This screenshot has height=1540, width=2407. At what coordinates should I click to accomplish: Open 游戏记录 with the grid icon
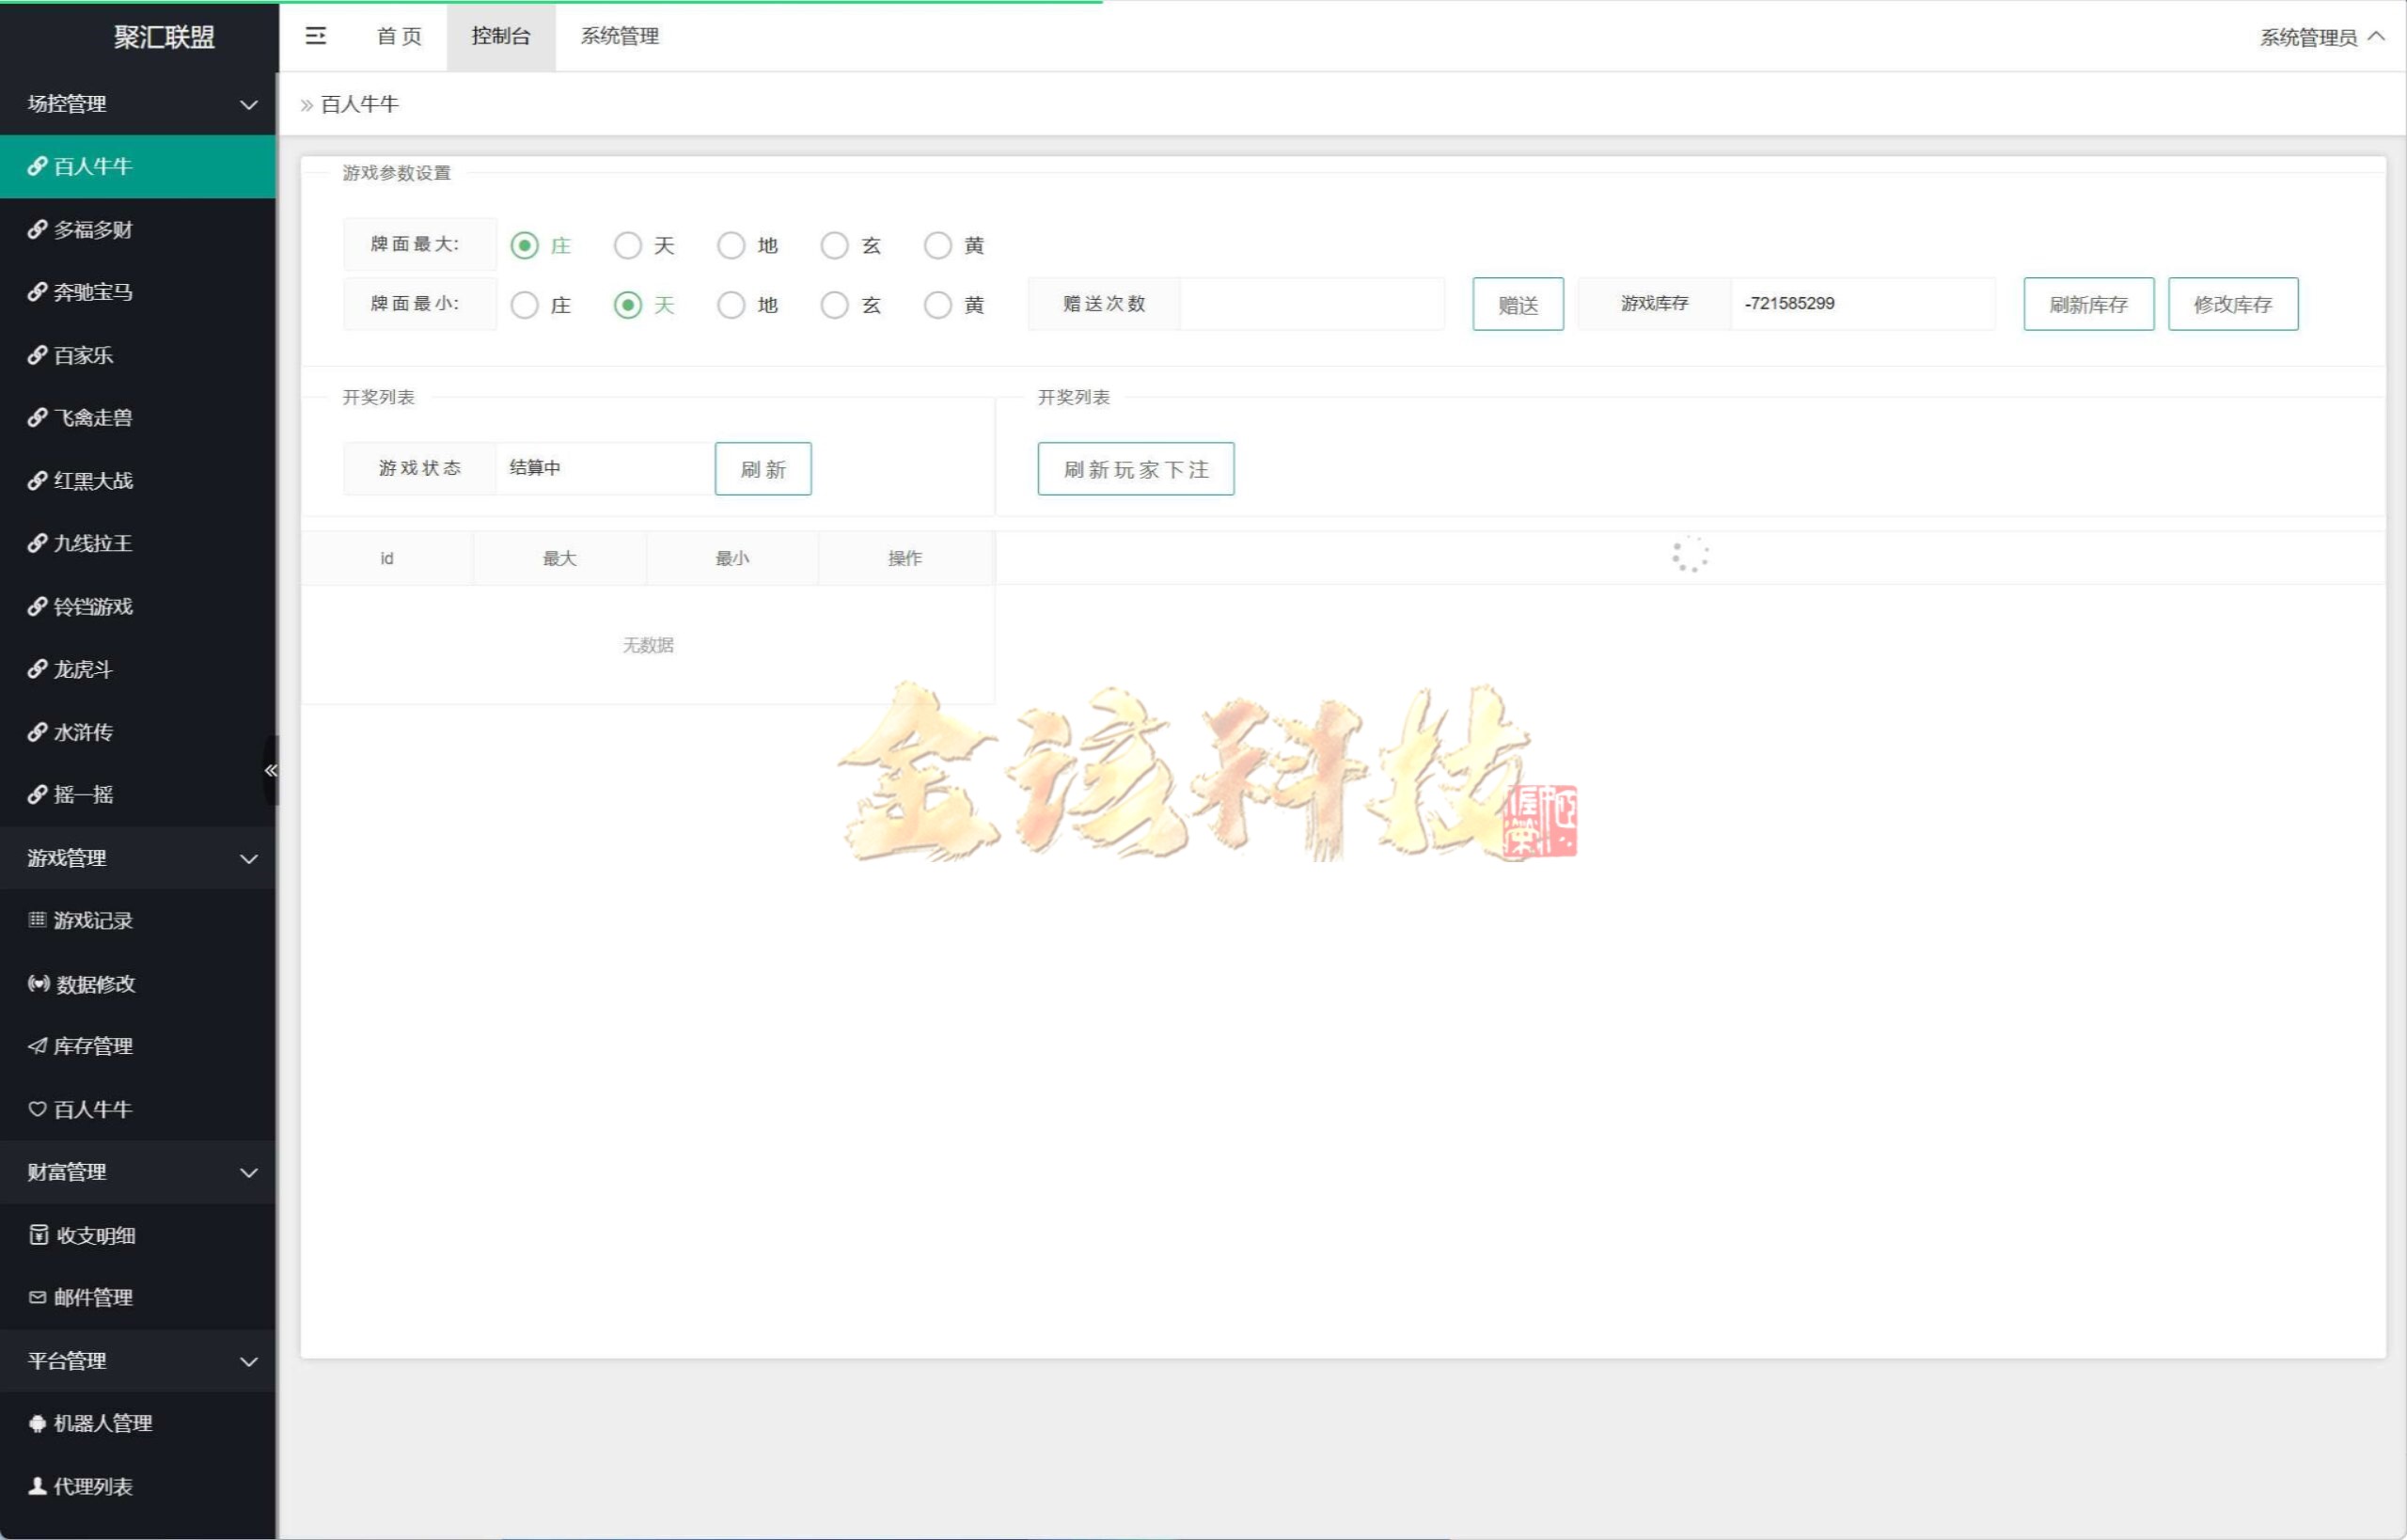pos(92,920)
